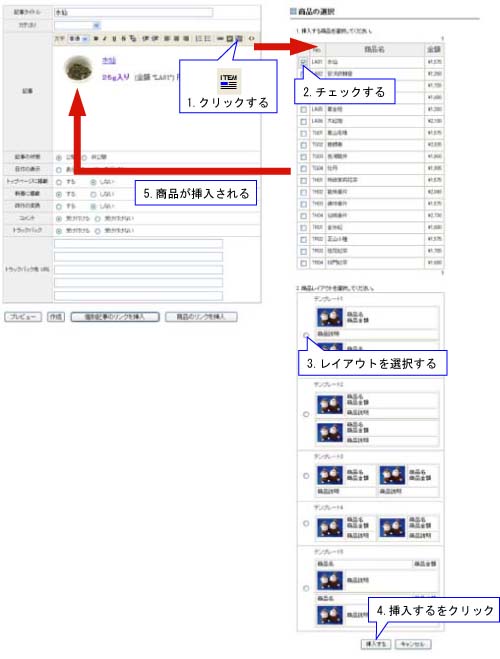Apply underline using the editor toolbar icon

[x=114, y=39]
